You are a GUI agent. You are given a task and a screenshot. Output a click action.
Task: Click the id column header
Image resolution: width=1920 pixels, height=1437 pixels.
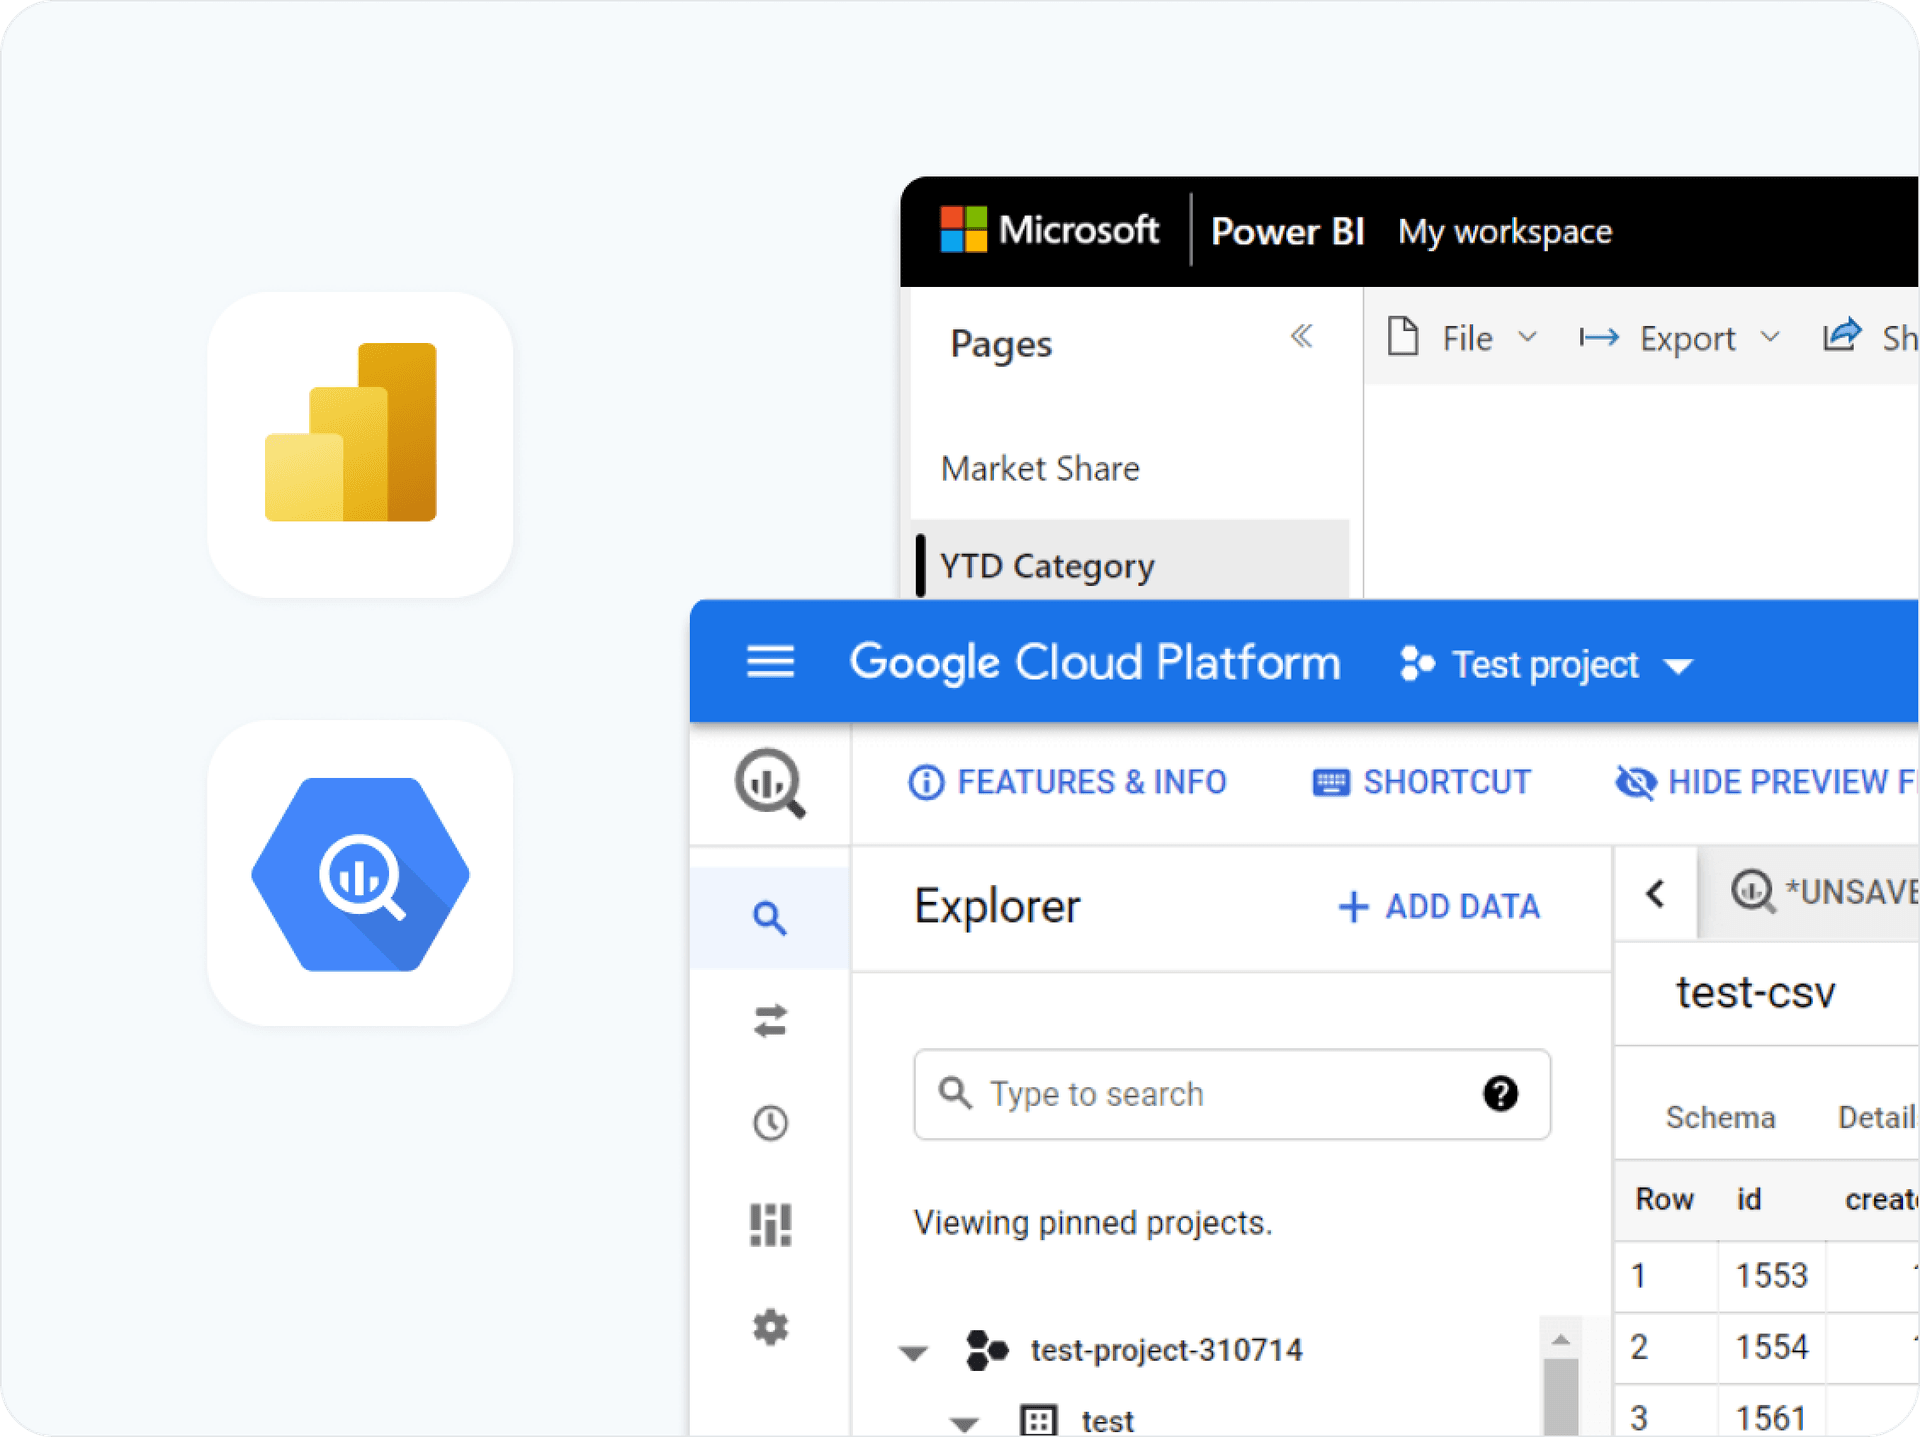[1748, 1198]
